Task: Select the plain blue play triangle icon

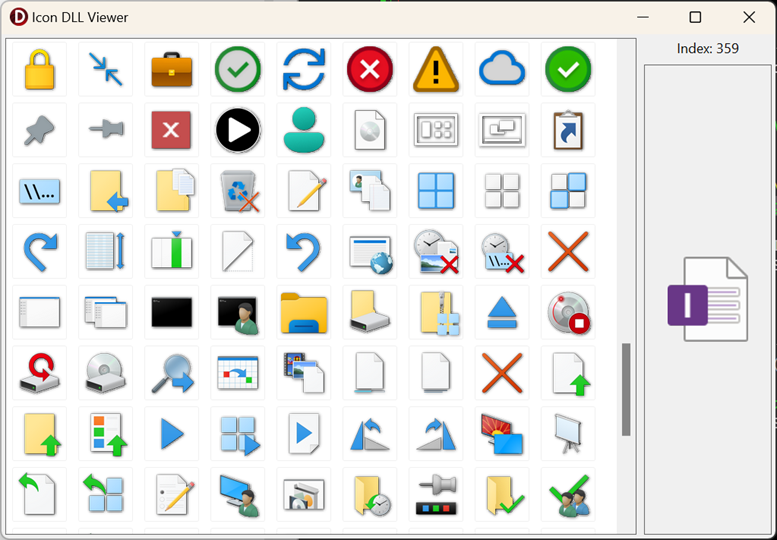Action: (172, 434)
